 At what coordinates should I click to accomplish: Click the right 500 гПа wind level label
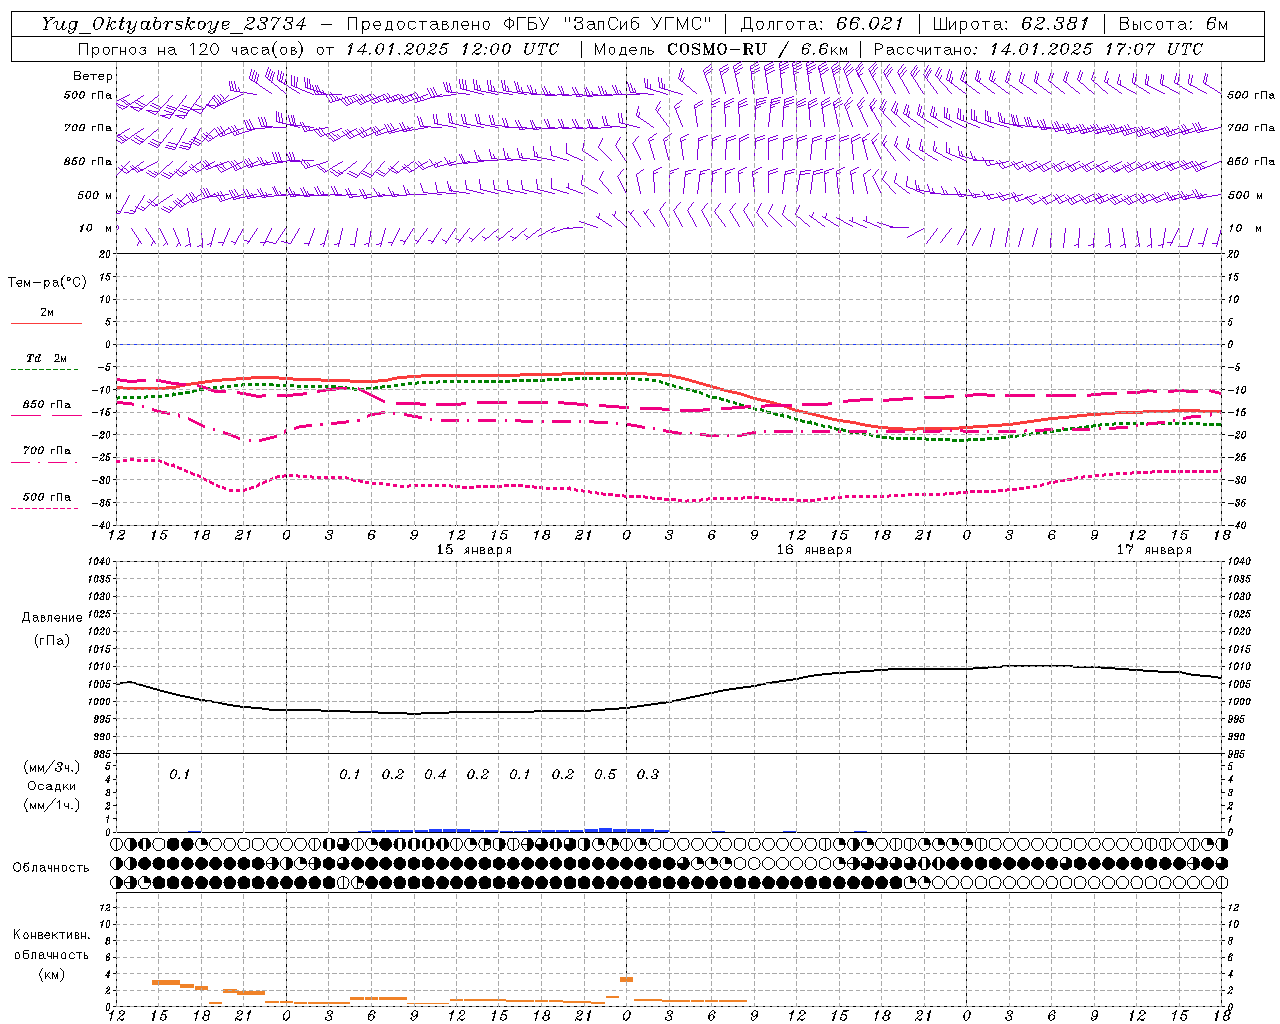tap(1251, 95)
